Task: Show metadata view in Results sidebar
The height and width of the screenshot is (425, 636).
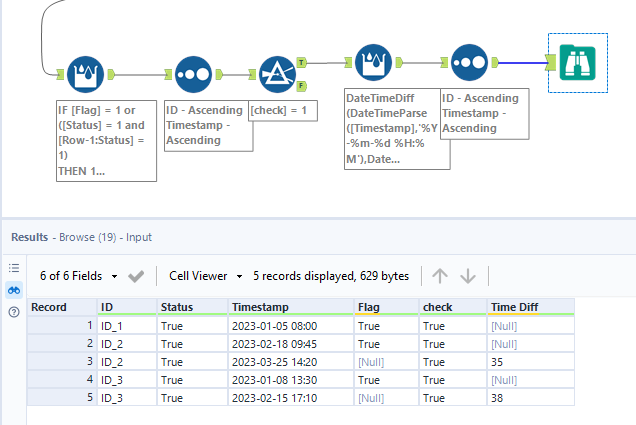Action: coord(14,268)
